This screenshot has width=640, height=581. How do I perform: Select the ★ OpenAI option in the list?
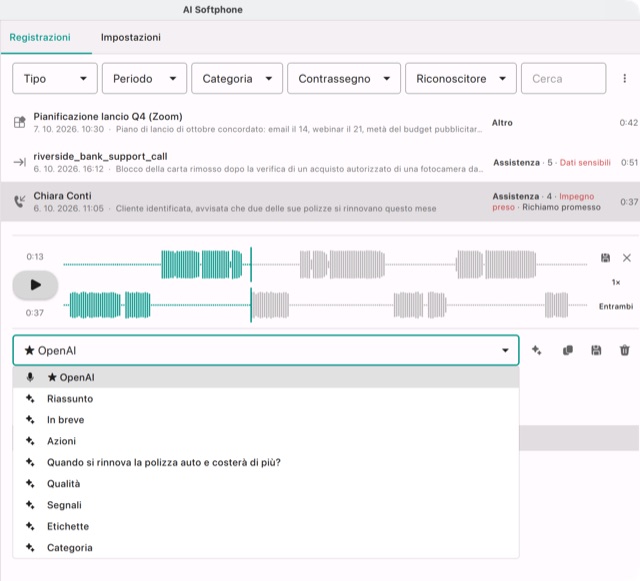pyautogui.click(x=266, y=377)
